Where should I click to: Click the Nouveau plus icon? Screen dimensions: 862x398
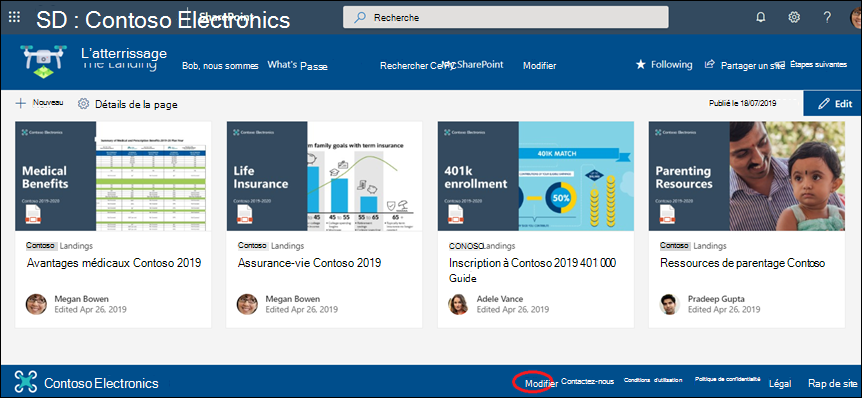point(20,103)
